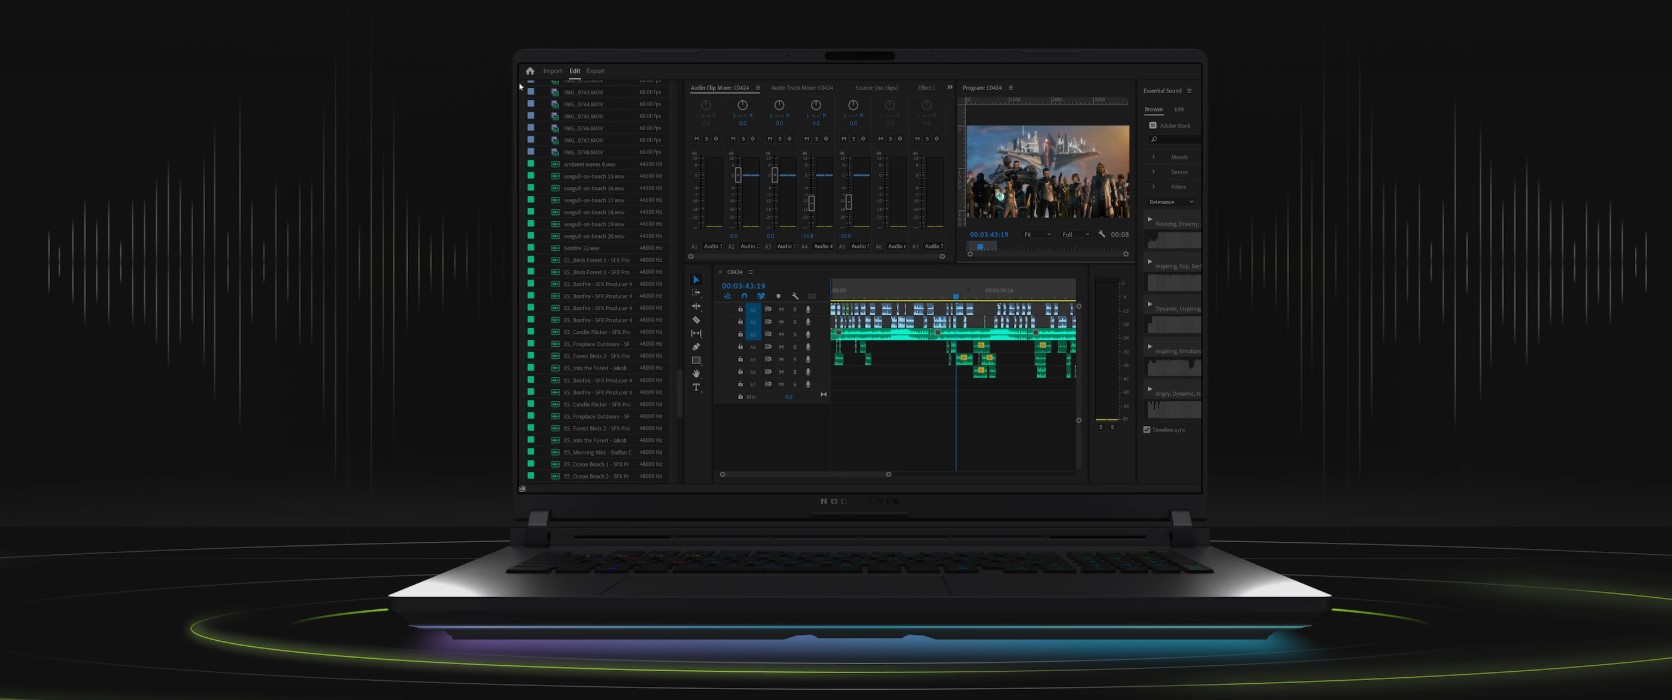Check the Timeline sync checkbox
The height and width of the screenshot is (700, 1672).
tap(1147, 430)
